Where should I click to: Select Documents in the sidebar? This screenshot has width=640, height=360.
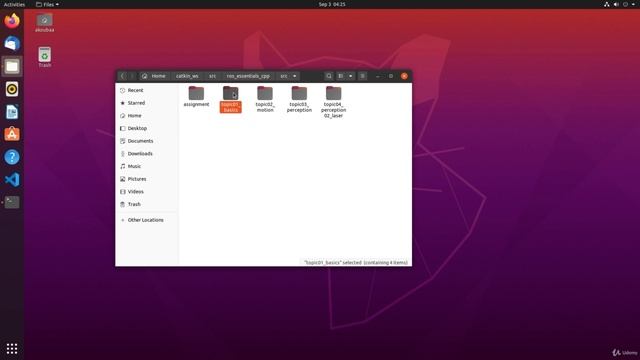tap(147, 141)
